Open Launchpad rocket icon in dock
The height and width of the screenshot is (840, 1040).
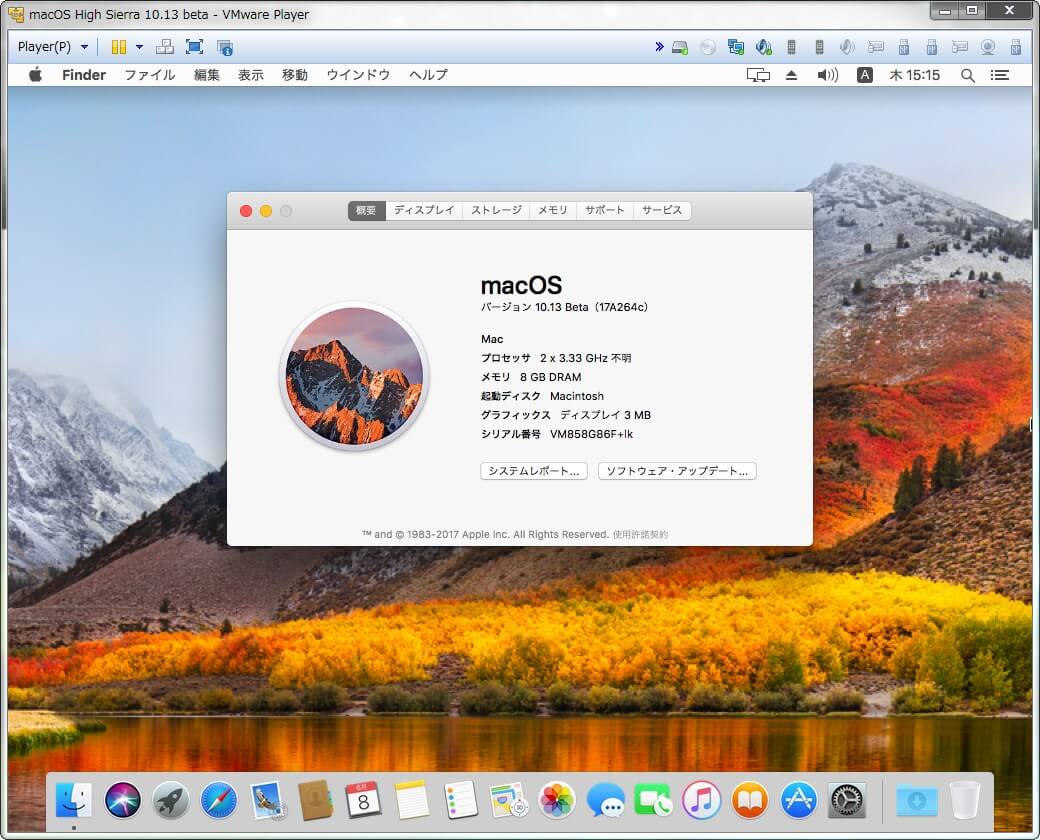[171, 800]
